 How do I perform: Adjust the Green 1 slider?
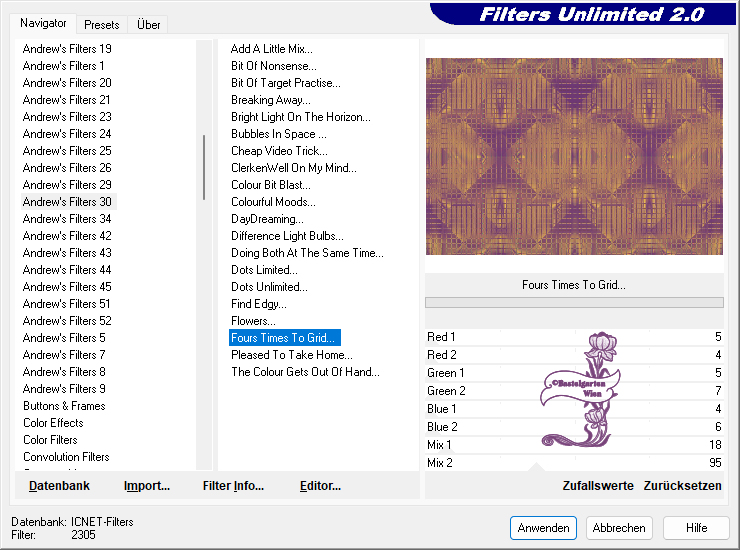click(574, 373)
